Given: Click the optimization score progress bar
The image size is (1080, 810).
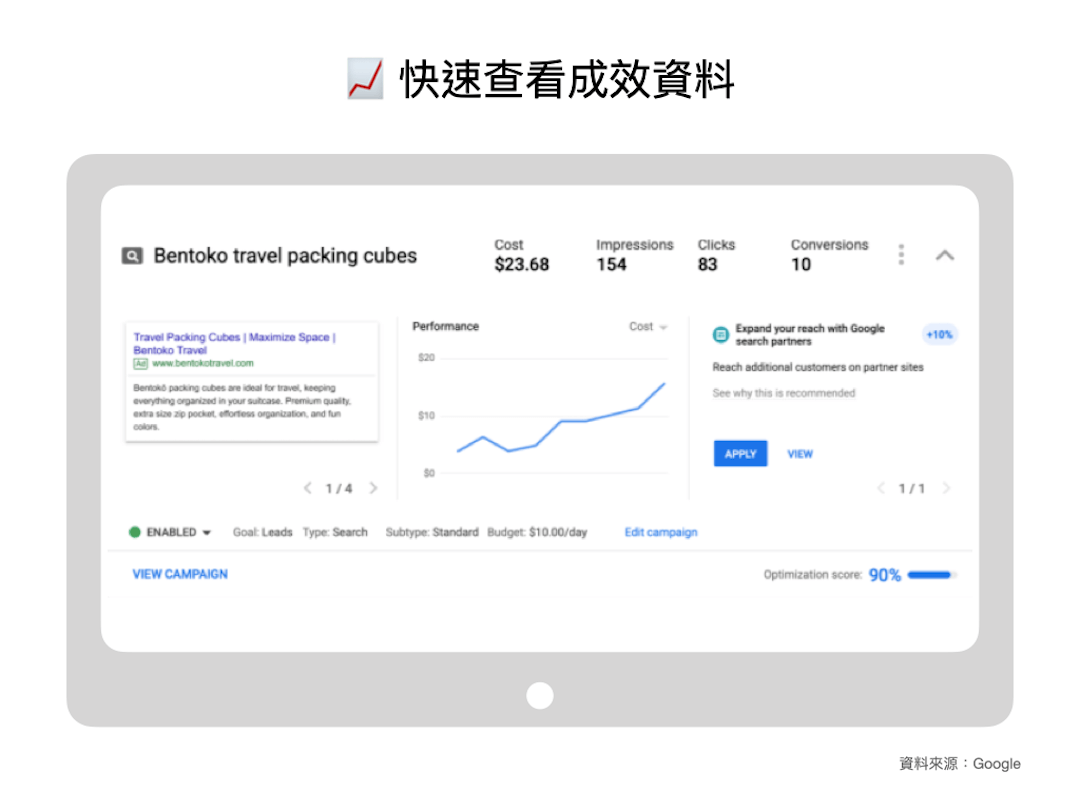Looking at the screenshot, I should [x=932, y=575].
